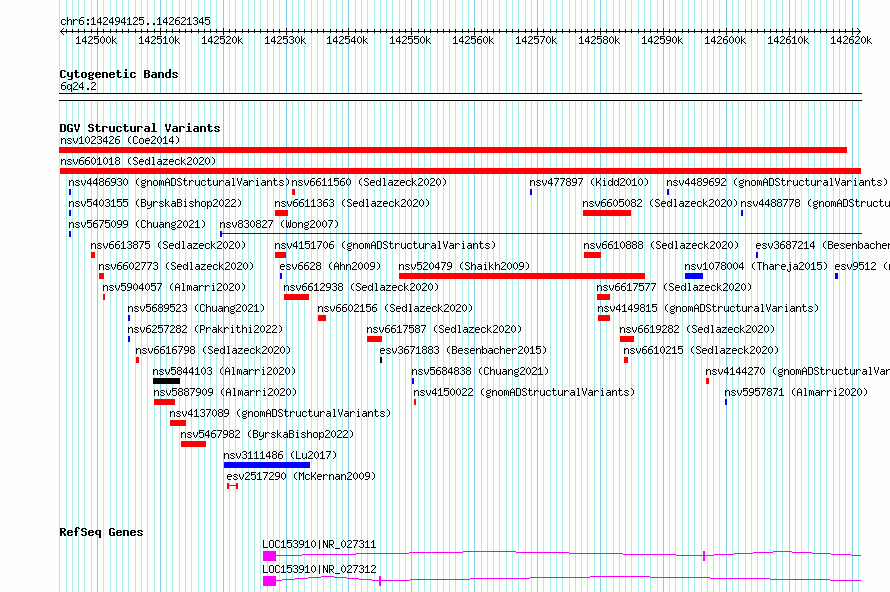This screenshot has height=592, width=890.
Task: Select the LOC153910|NR_027312 gene label
Action: tap(319, 569)
